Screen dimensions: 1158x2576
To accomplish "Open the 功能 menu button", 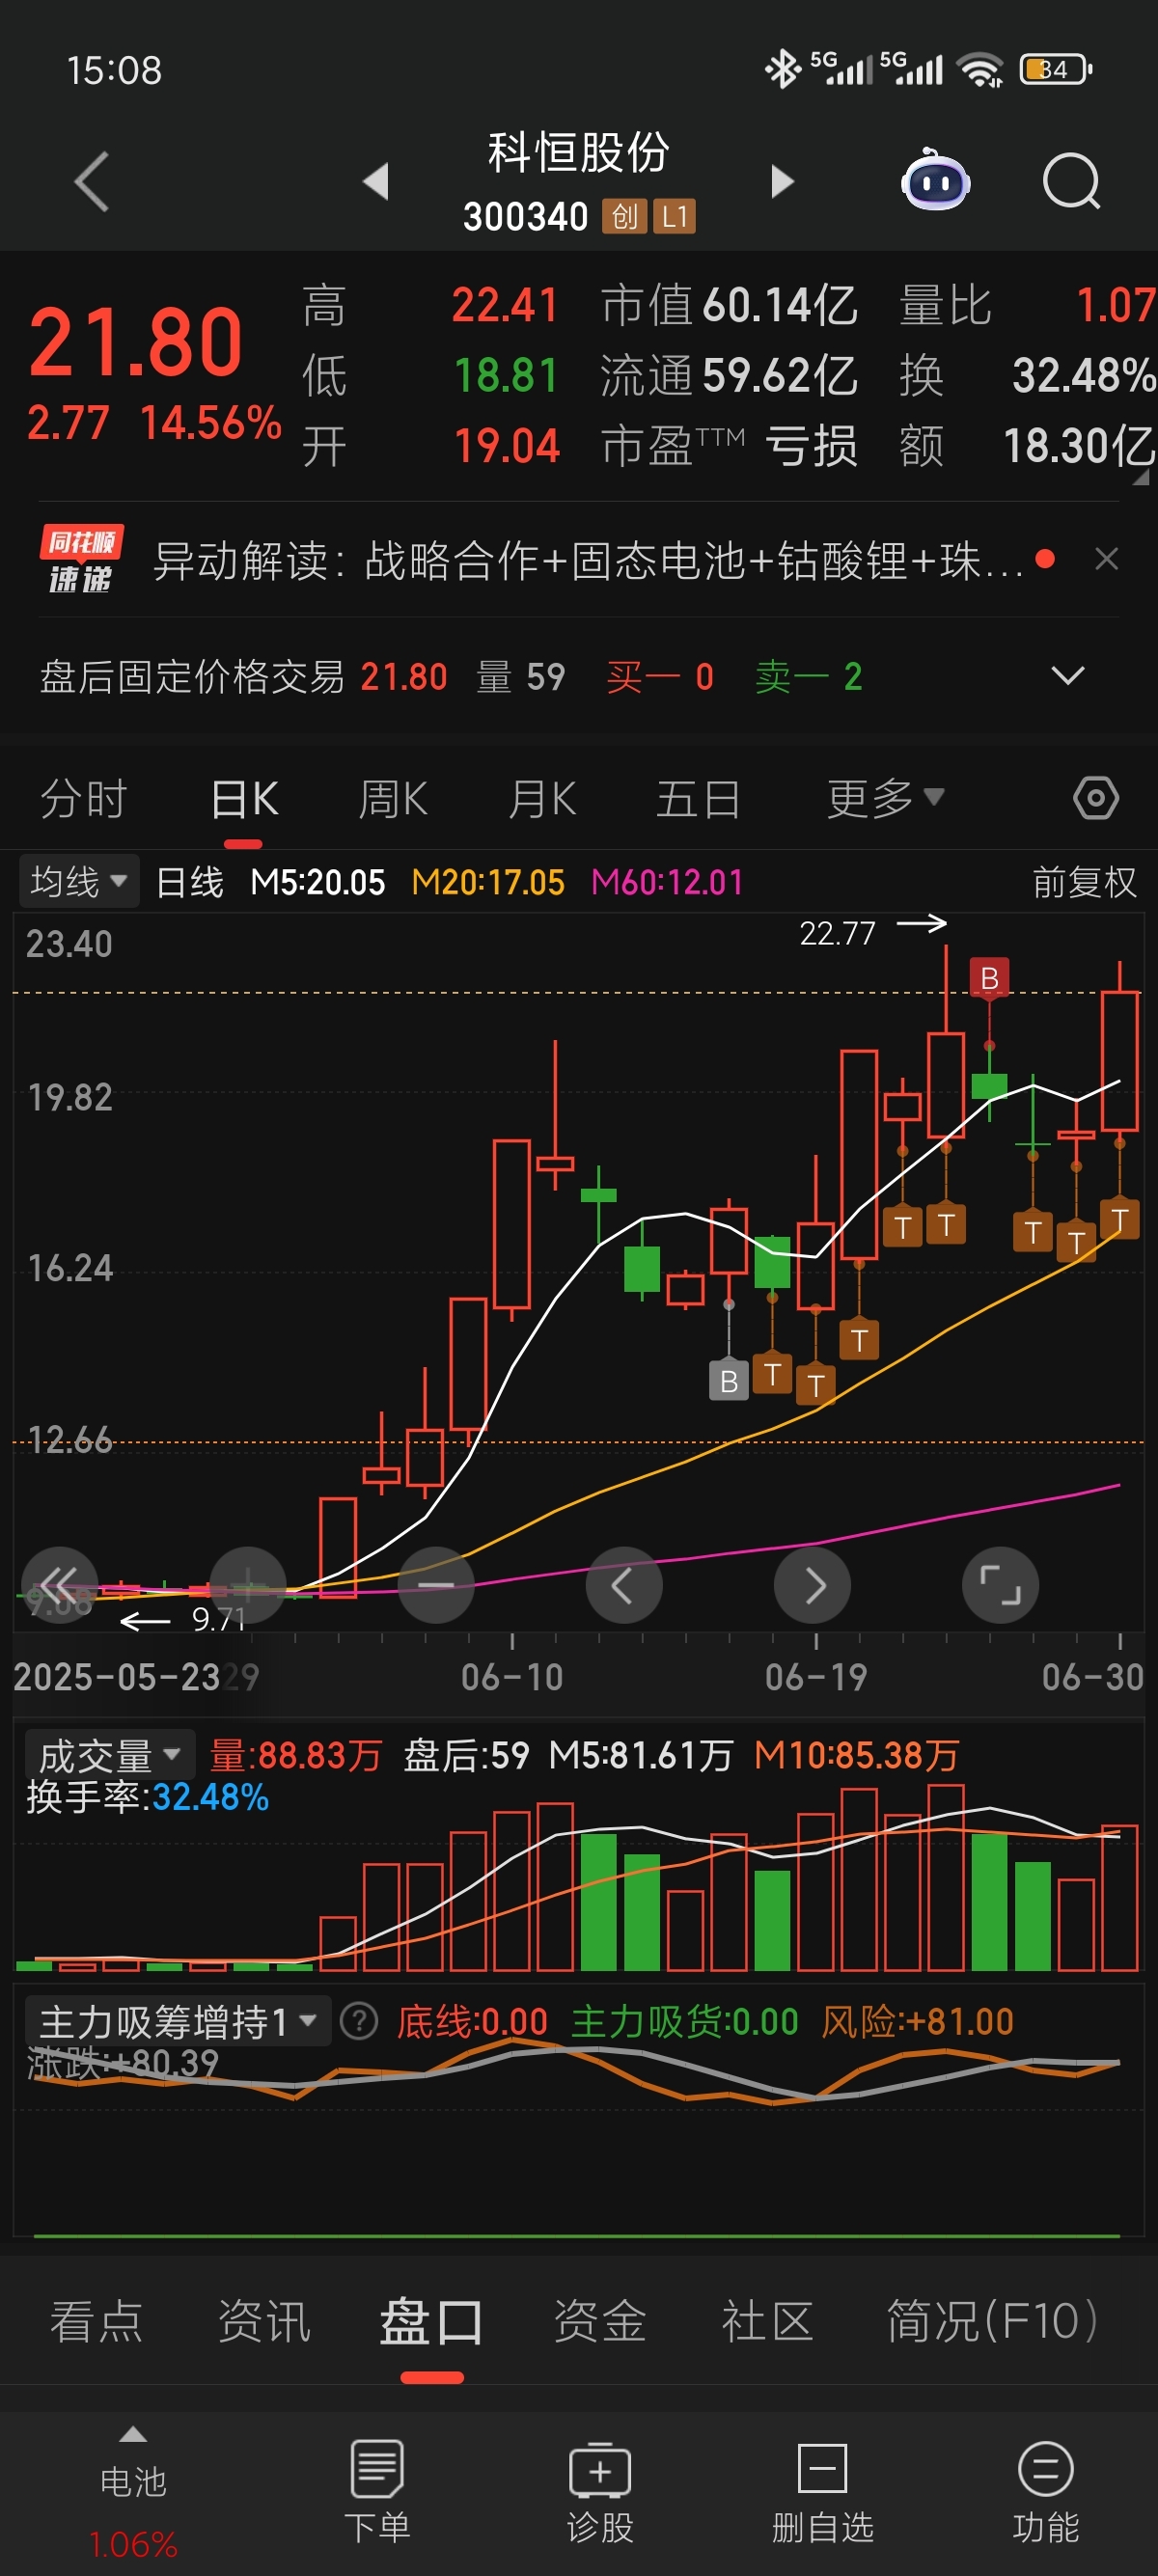I will pos(1046,2491).
